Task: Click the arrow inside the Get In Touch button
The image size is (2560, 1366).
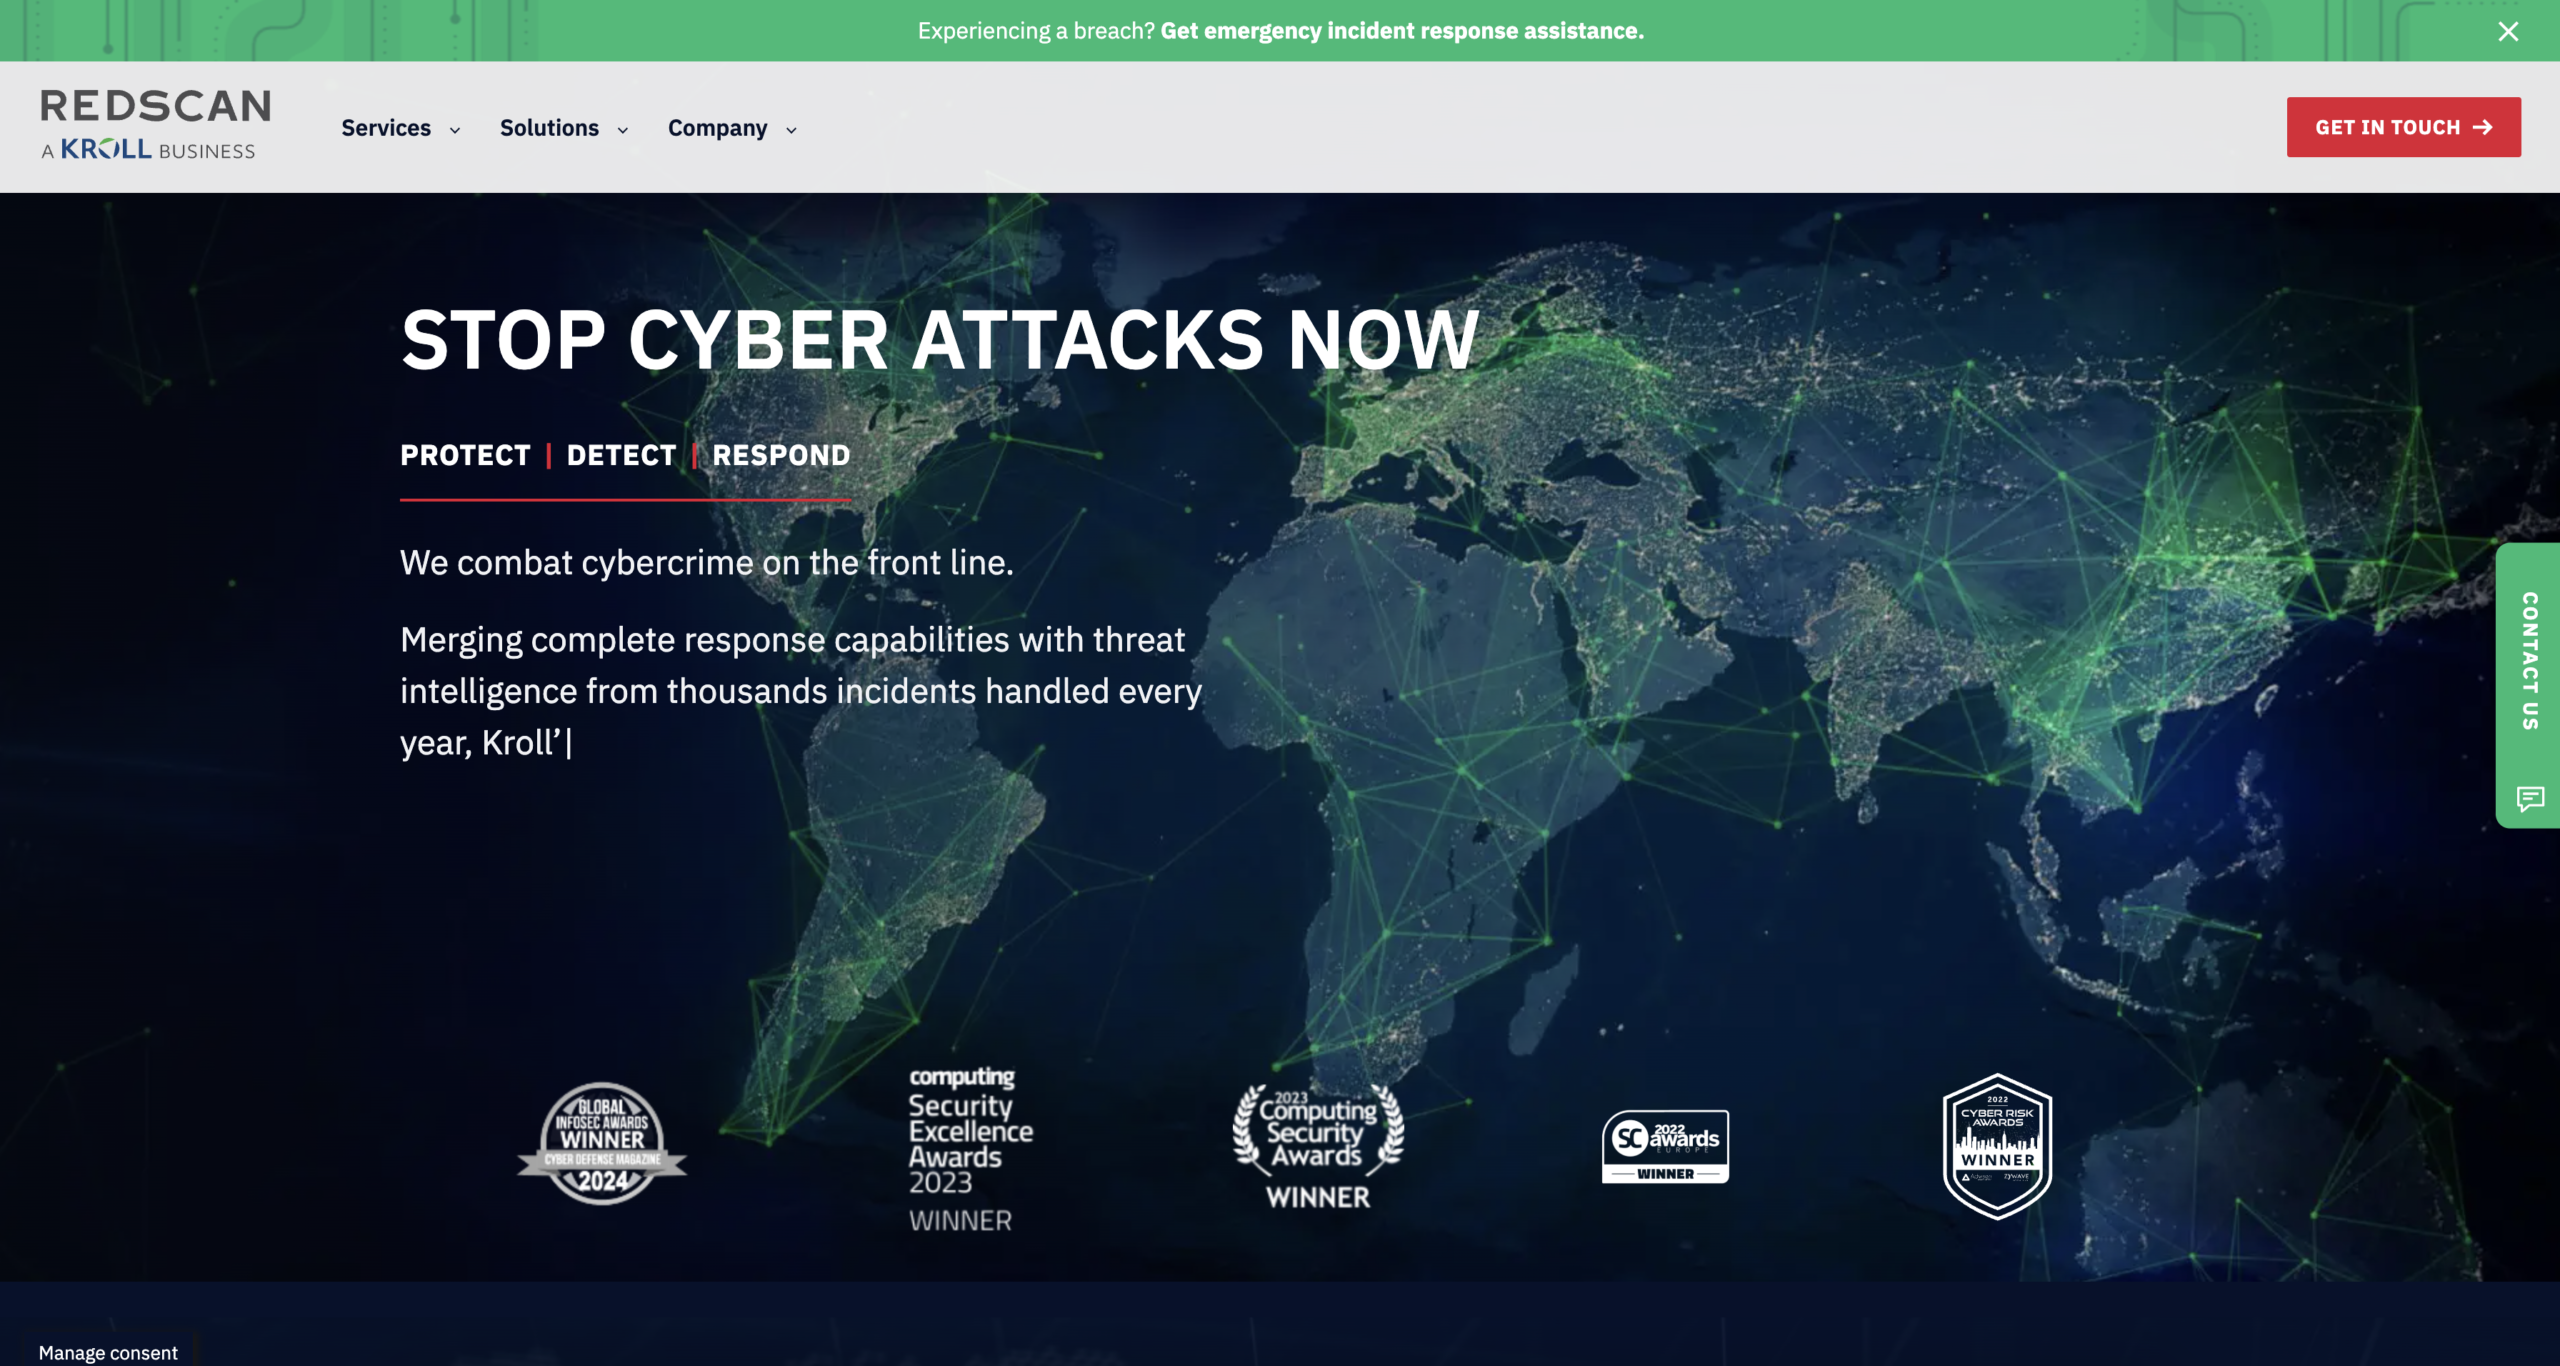Action: 2483,127
